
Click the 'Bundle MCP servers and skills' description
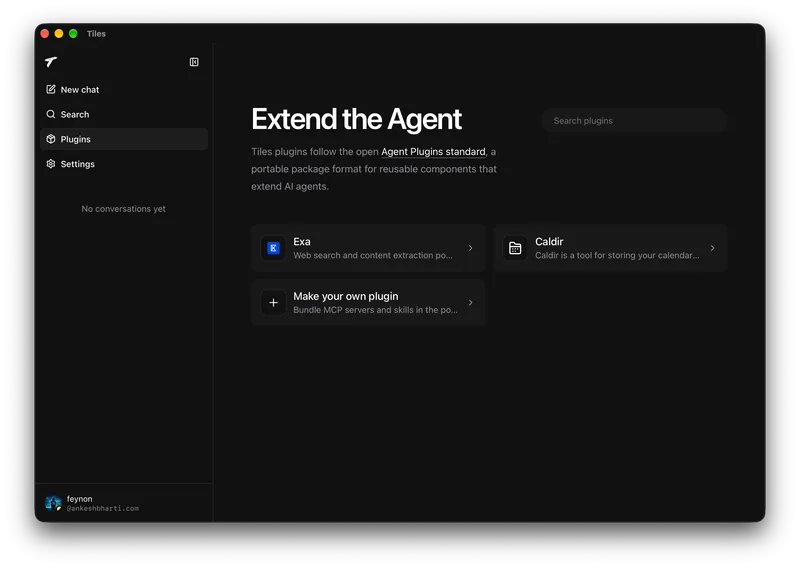coord(375,310)
